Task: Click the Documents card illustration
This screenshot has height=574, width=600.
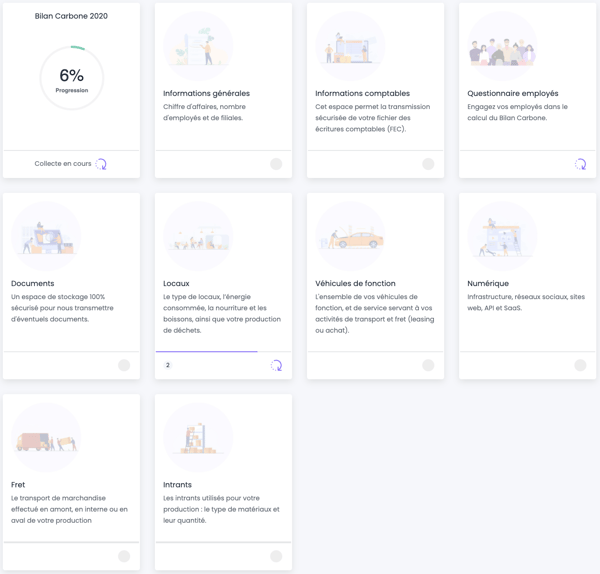Action: tap(46, 236)
